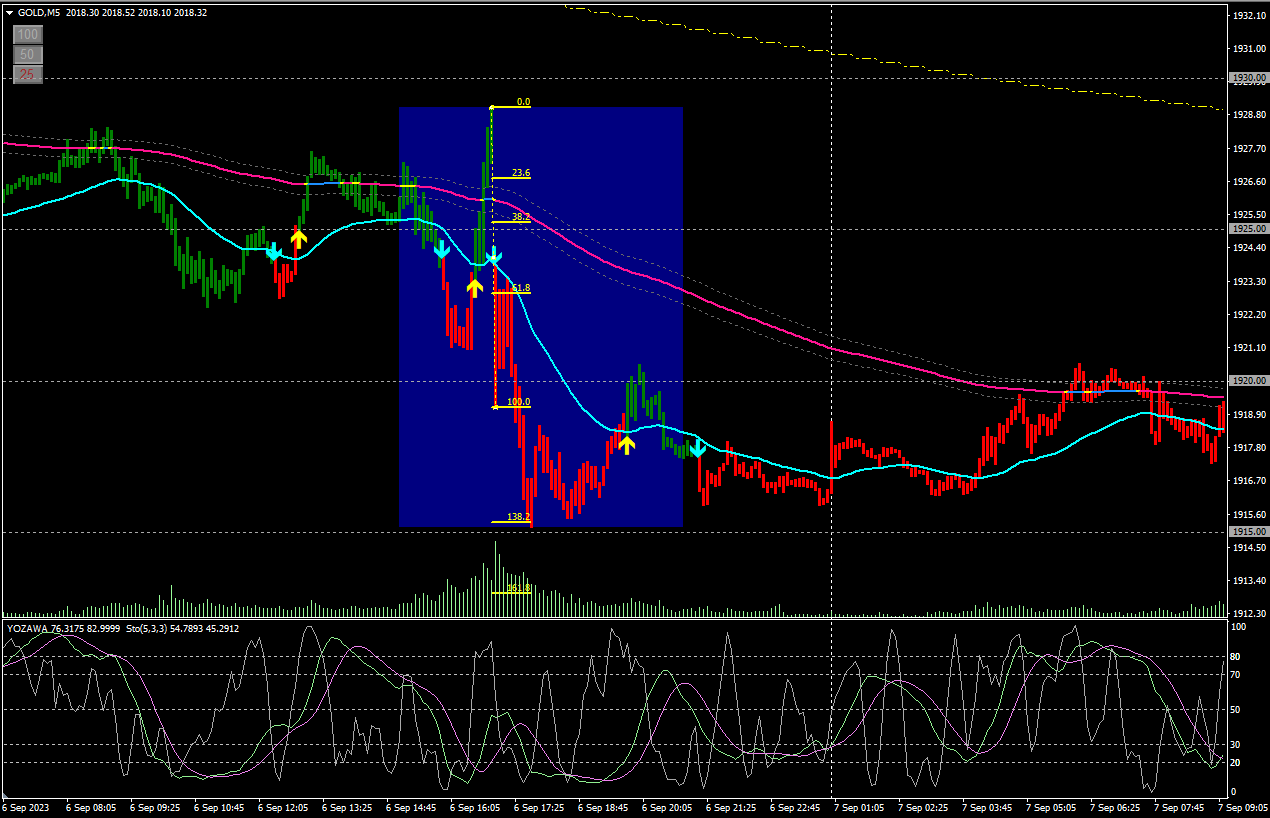The height and width of the screenshot is (818, 1270).
Task: Click the Sto(5,3,3) 54.7893 45.2912 label
Action: click(183, 628)
